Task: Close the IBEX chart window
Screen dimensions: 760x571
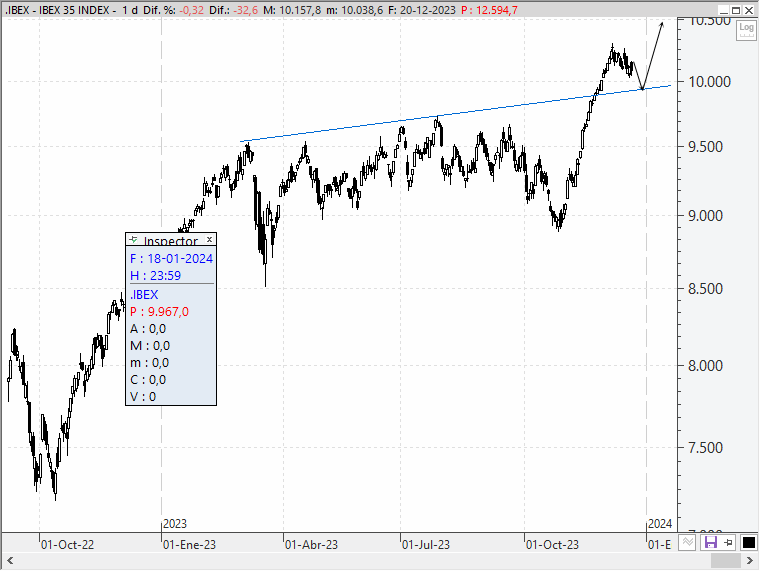Action: (x=749, y=10)
